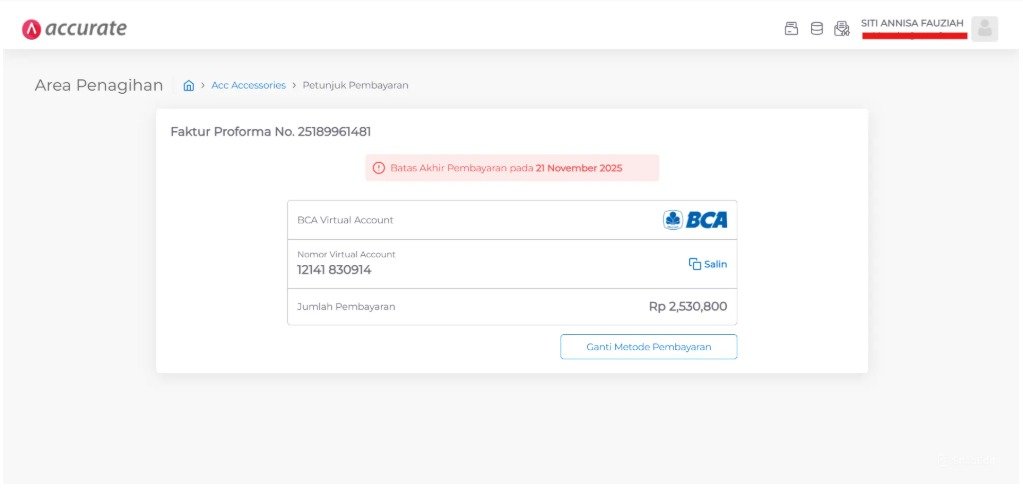
Task: Open the database icon in the header
Action: [x=816, y=29]
